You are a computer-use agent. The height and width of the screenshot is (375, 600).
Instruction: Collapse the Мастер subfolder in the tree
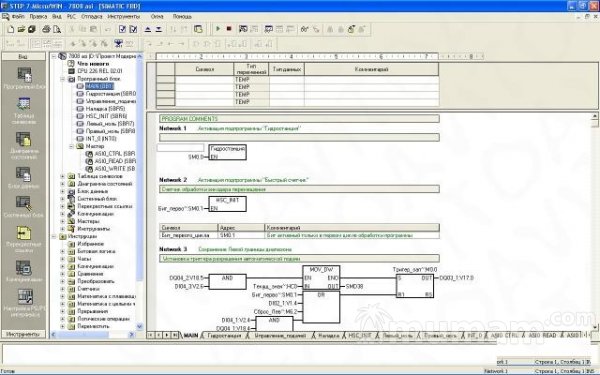click(x=72, y=146)
